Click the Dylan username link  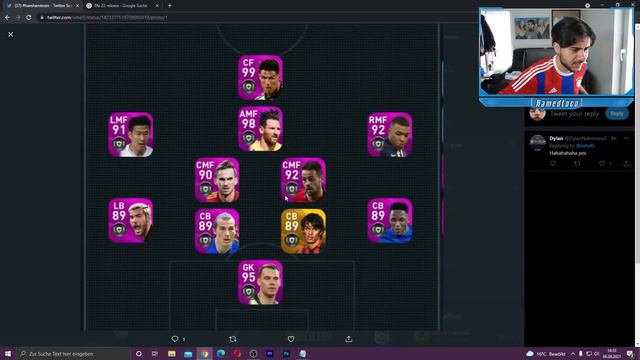[556, 138]
